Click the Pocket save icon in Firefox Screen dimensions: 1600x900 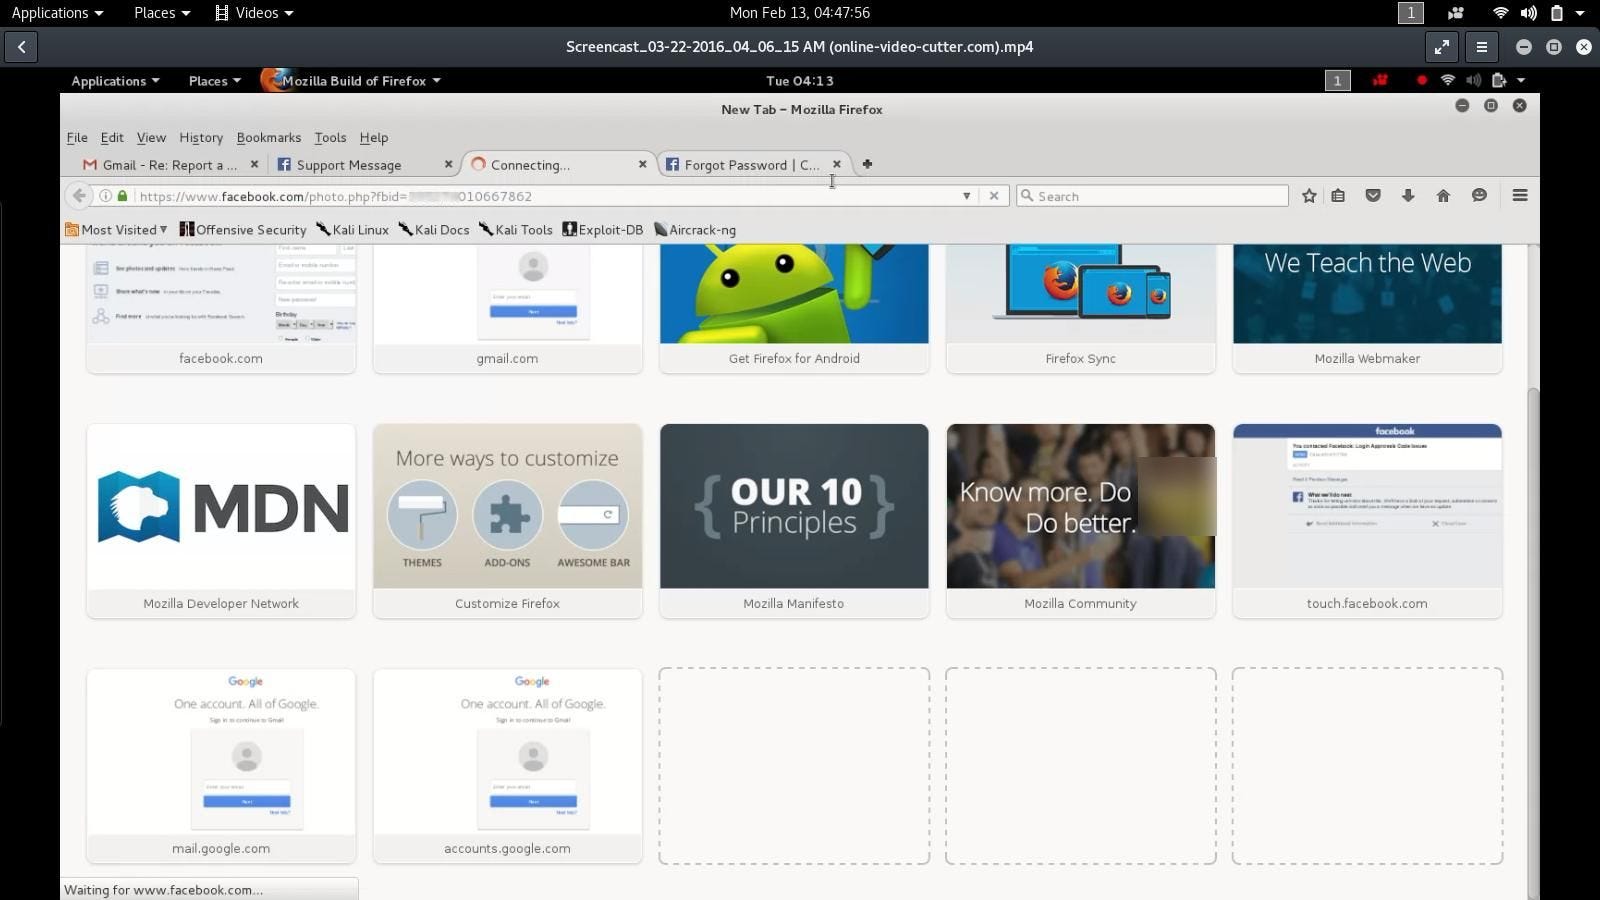pyautogui.click(x=1373, y=196)
